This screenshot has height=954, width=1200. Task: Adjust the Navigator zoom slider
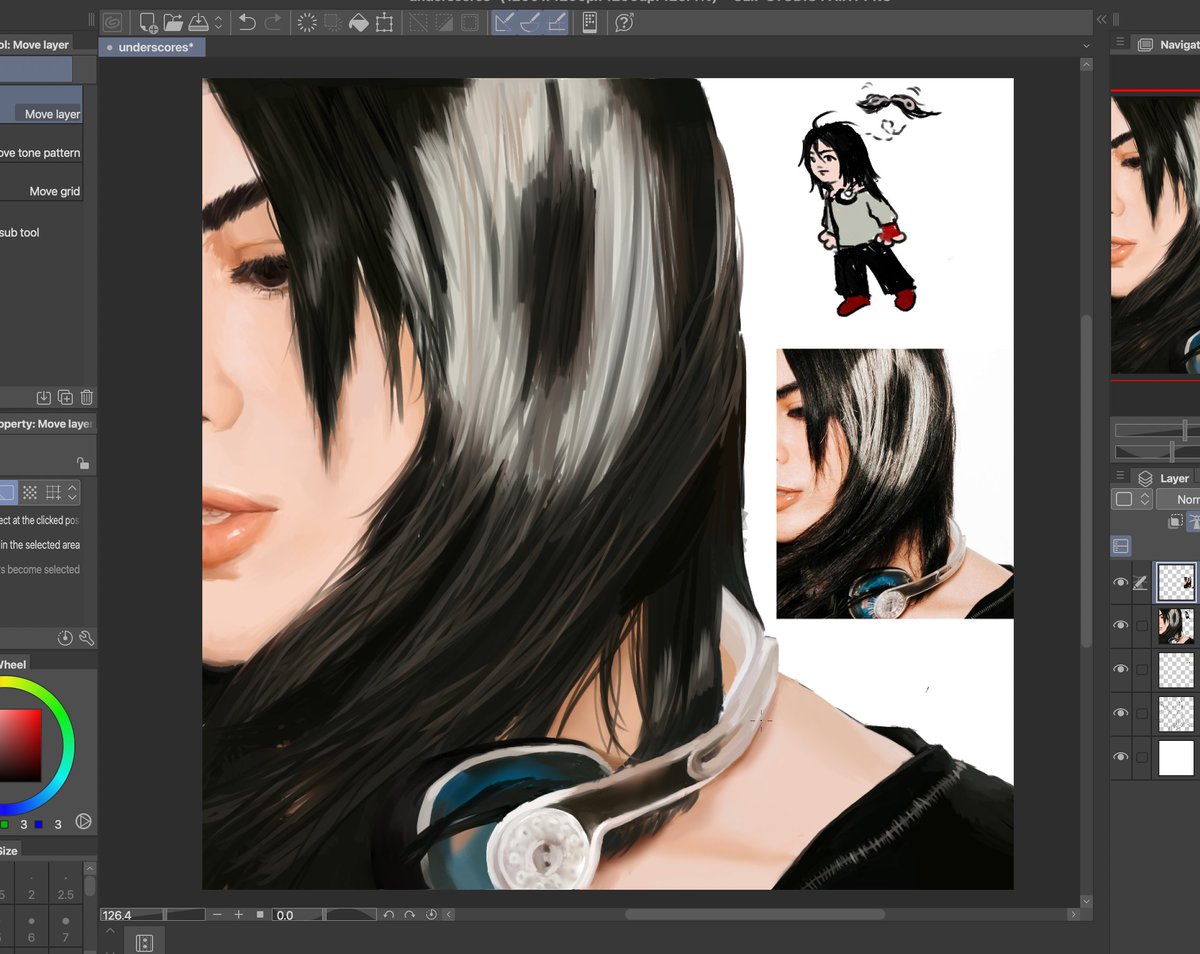coord(1157,430)
